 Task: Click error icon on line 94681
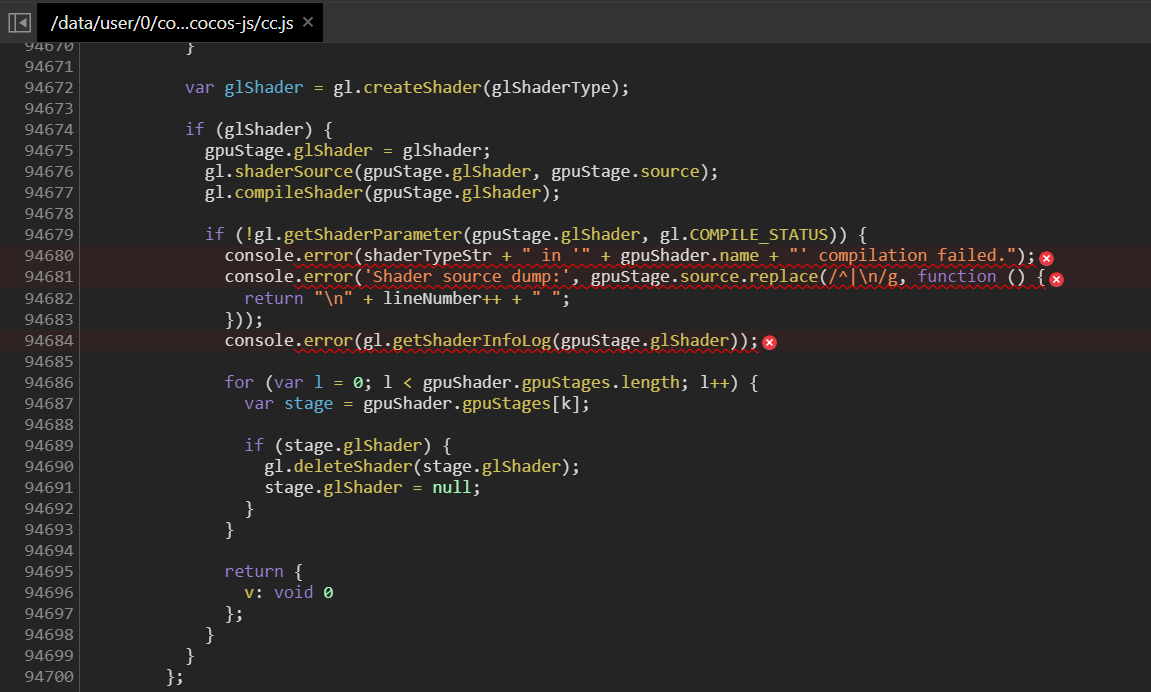coord(1056,280)
